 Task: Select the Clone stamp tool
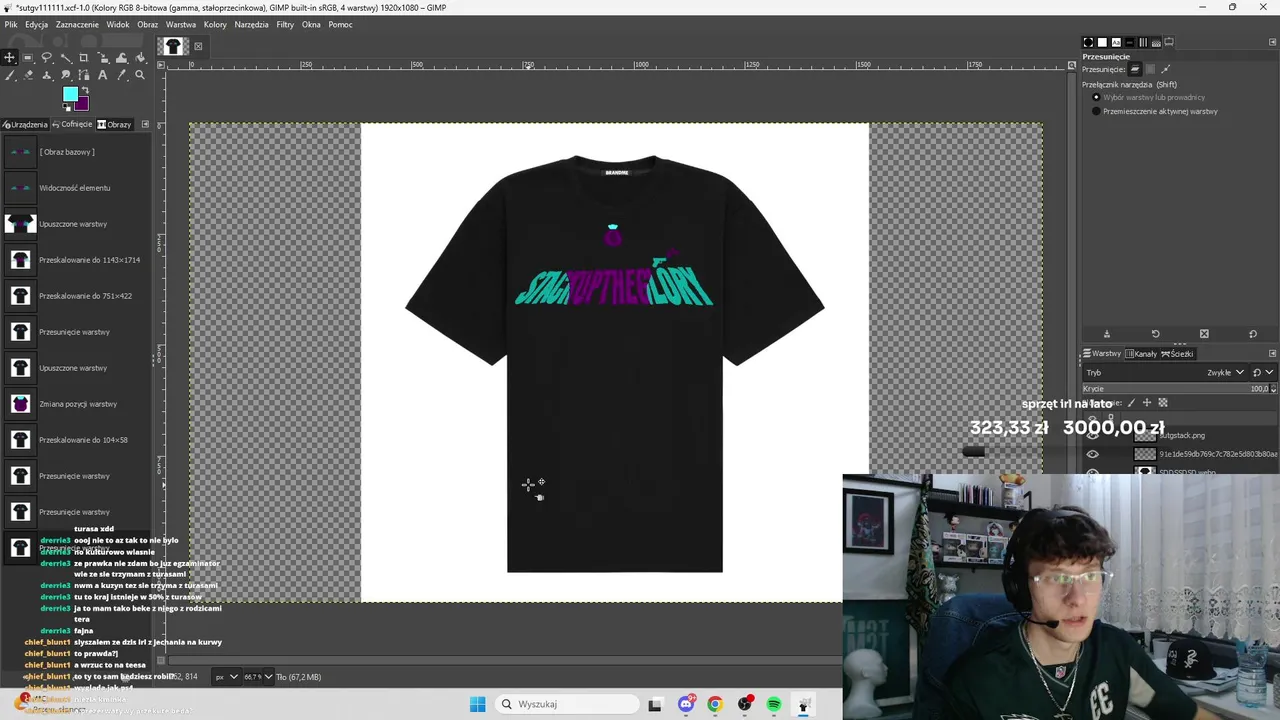point(47,75)
